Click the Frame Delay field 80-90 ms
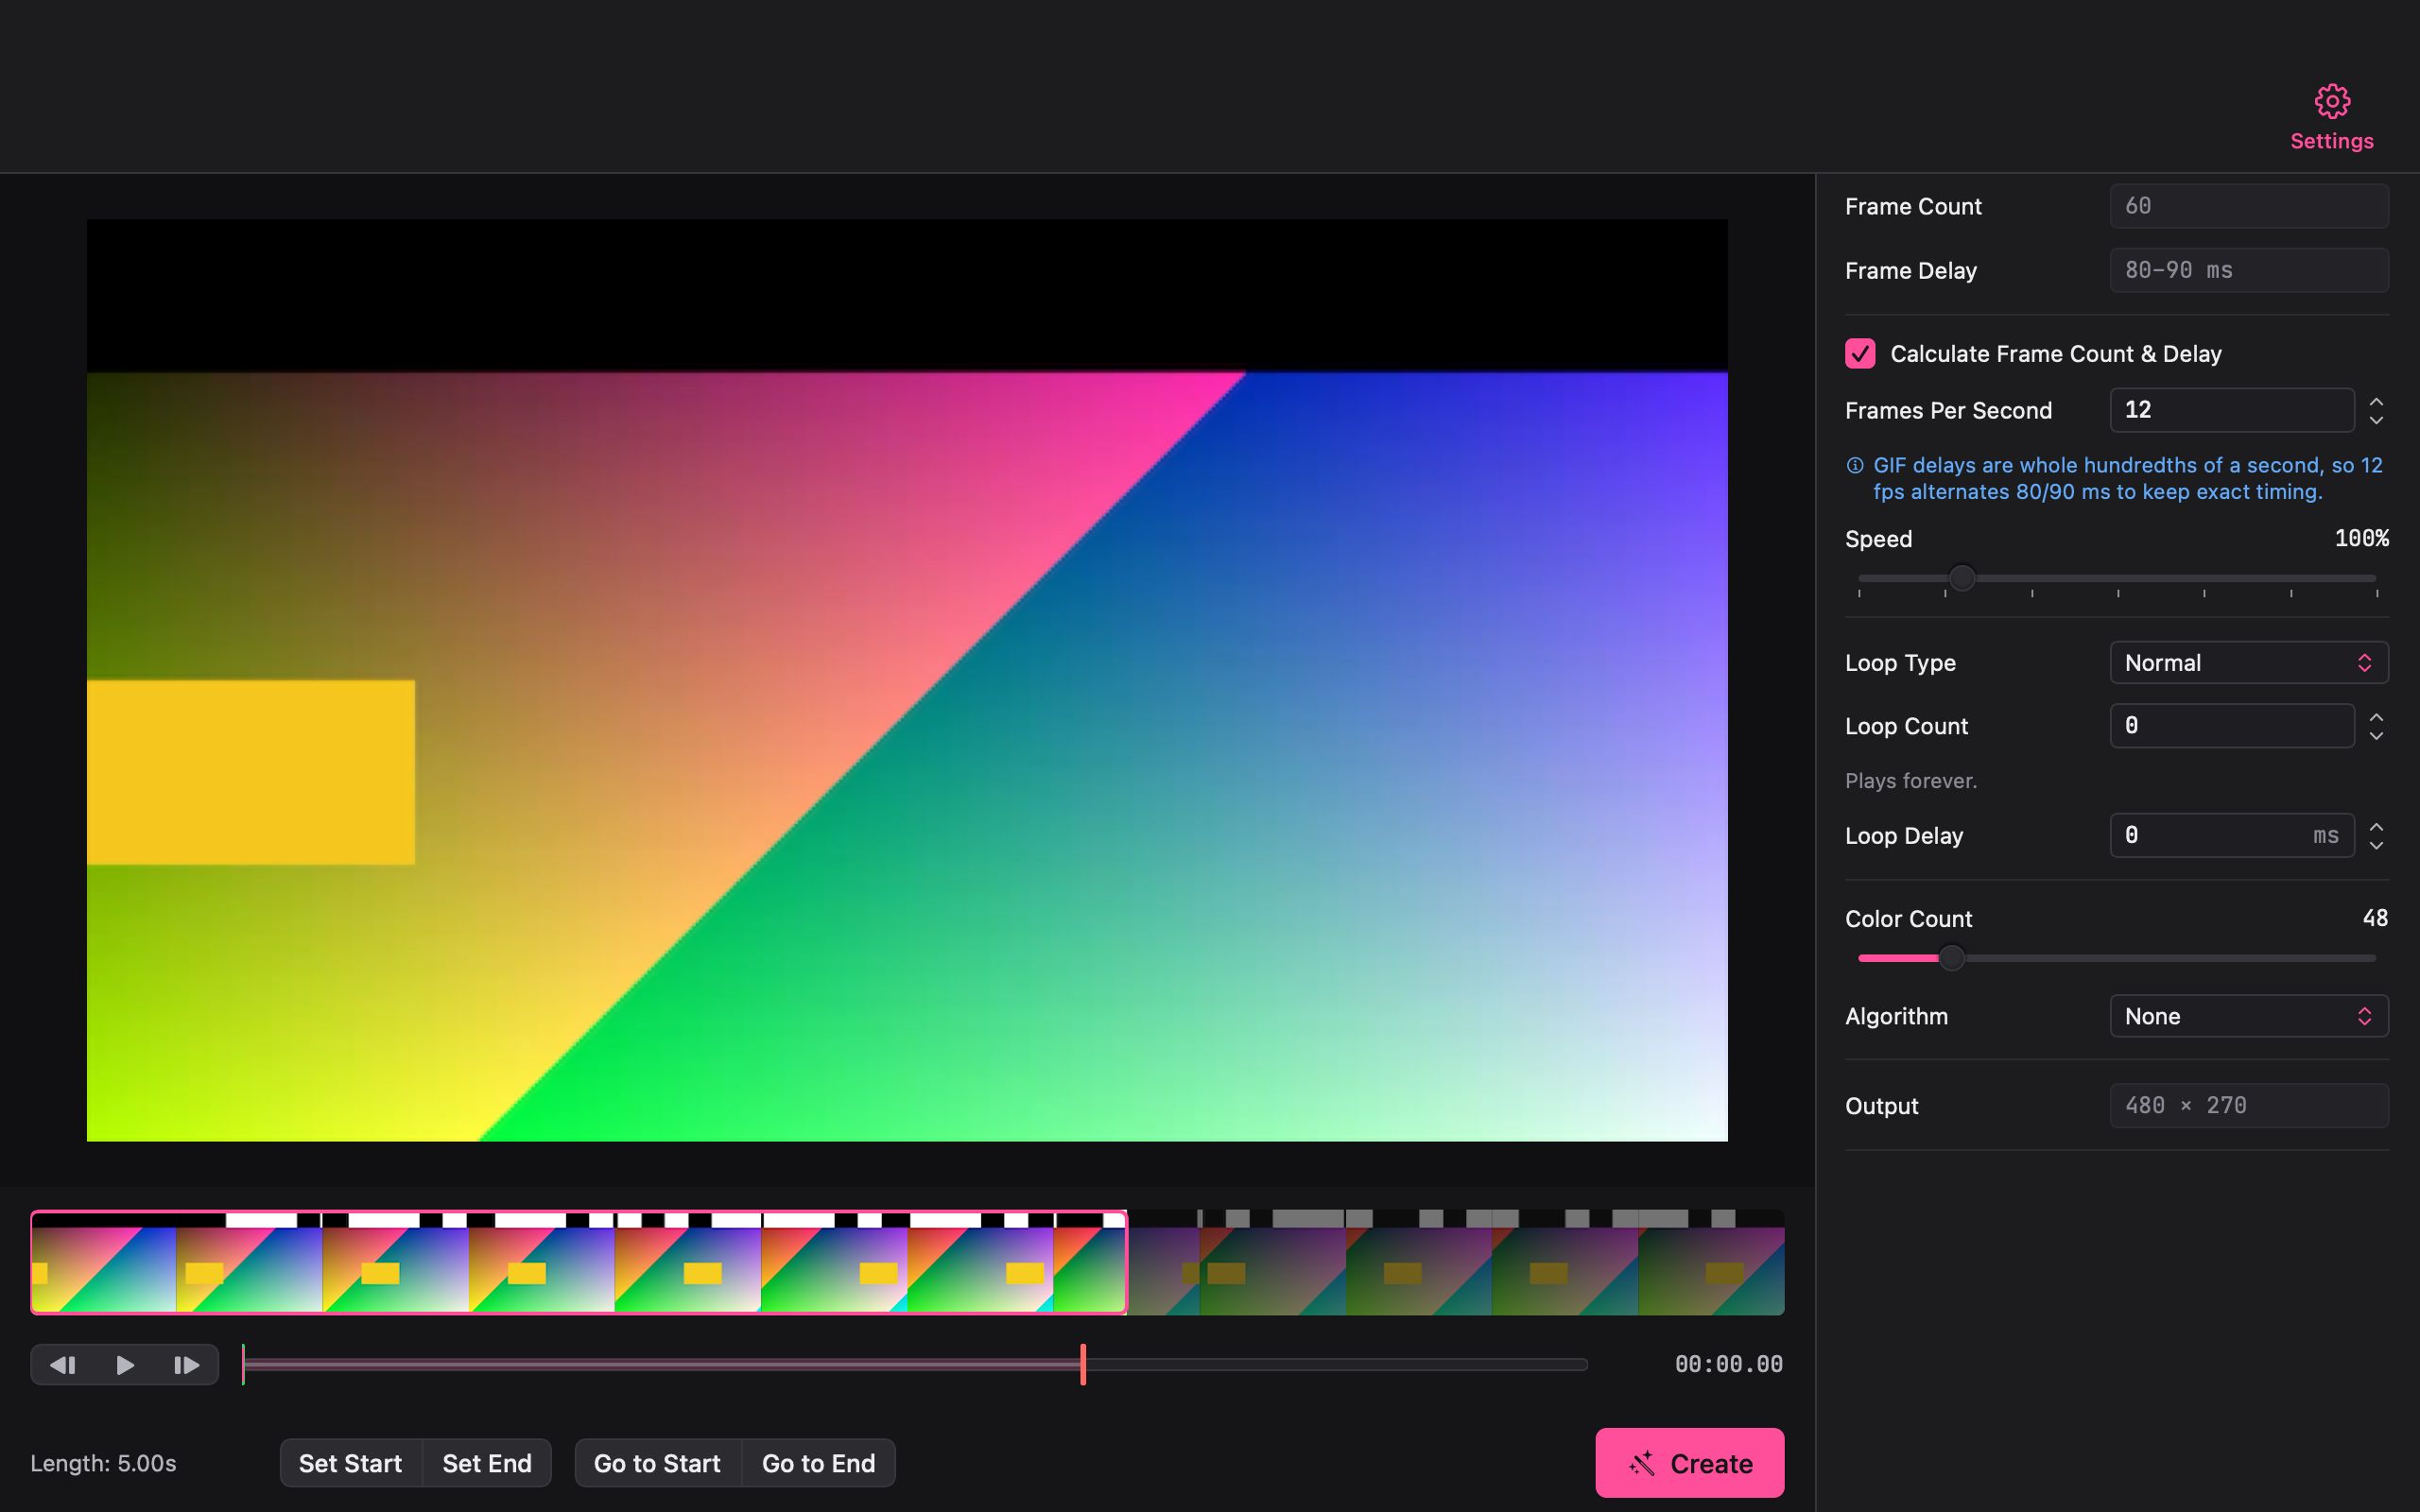The height and width of the screenshot is (1512, 2420). pos(2249,270)
